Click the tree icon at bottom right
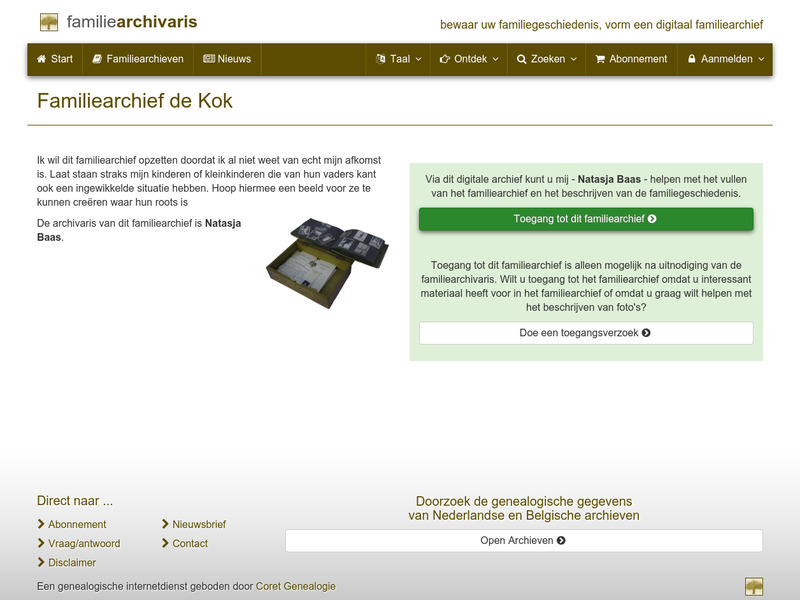The height and width of the screenshot is (600, 800). coord(756,586)
